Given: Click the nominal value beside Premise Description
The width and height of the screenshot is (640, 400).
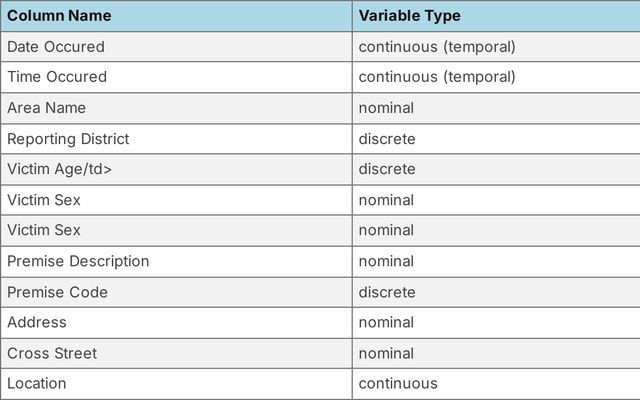Looking at the screenshot, I should pyautogui.click(x=386, y=261).
